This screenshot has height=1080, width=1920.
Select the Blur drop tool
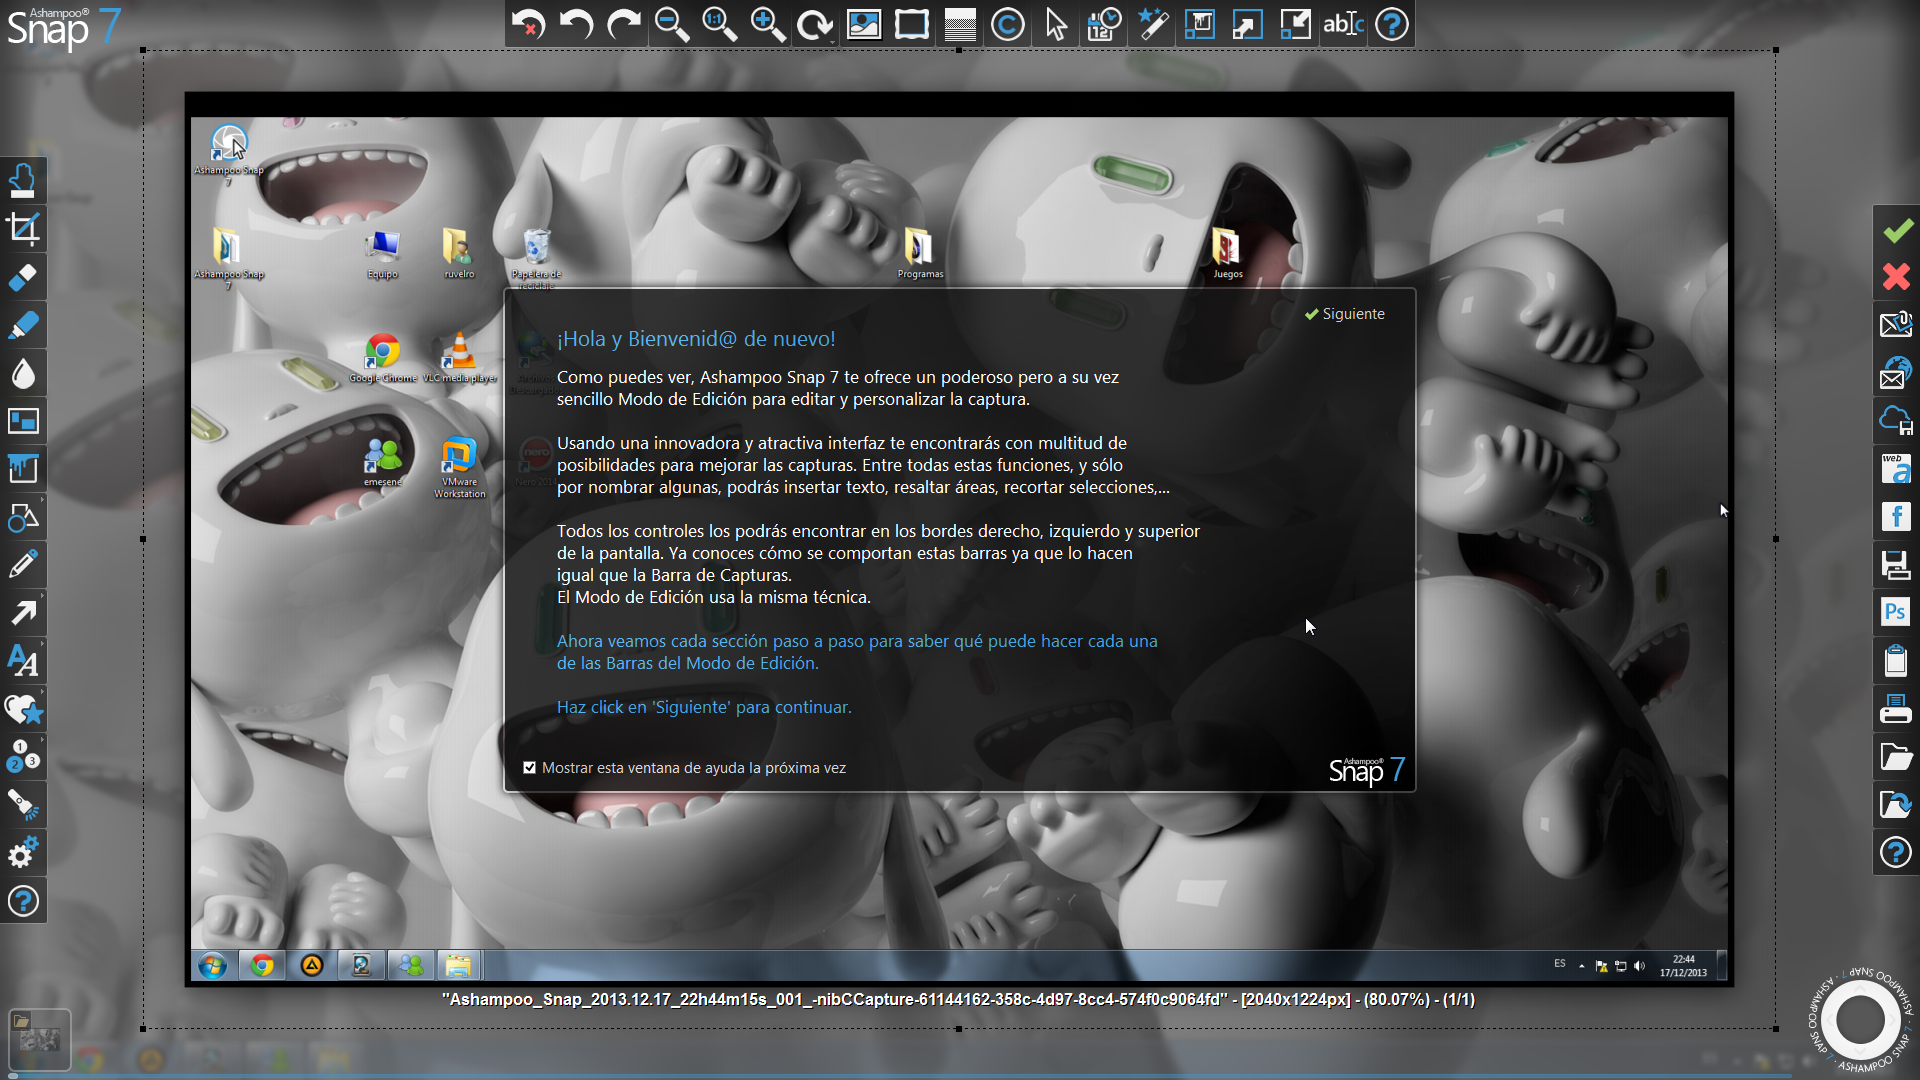coord(23,373)
